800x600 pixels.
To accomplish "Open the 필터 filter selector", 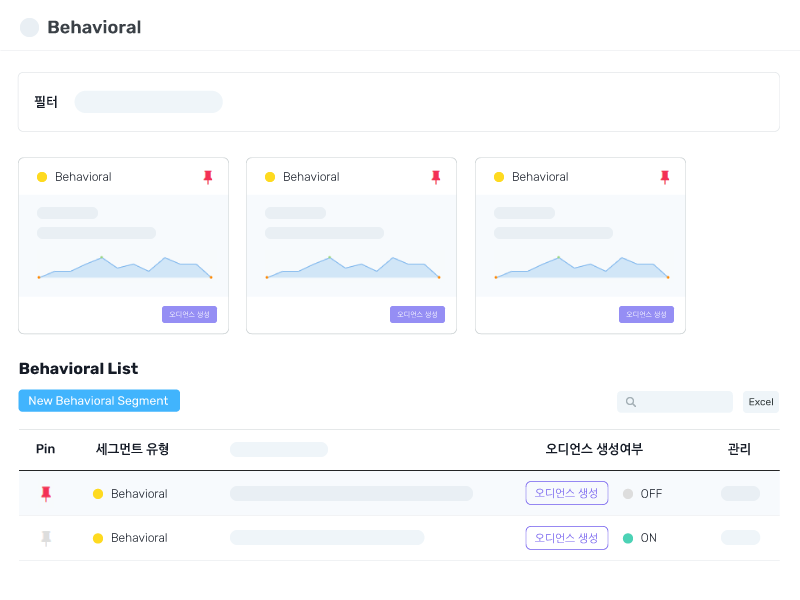I will click(148, 102).
